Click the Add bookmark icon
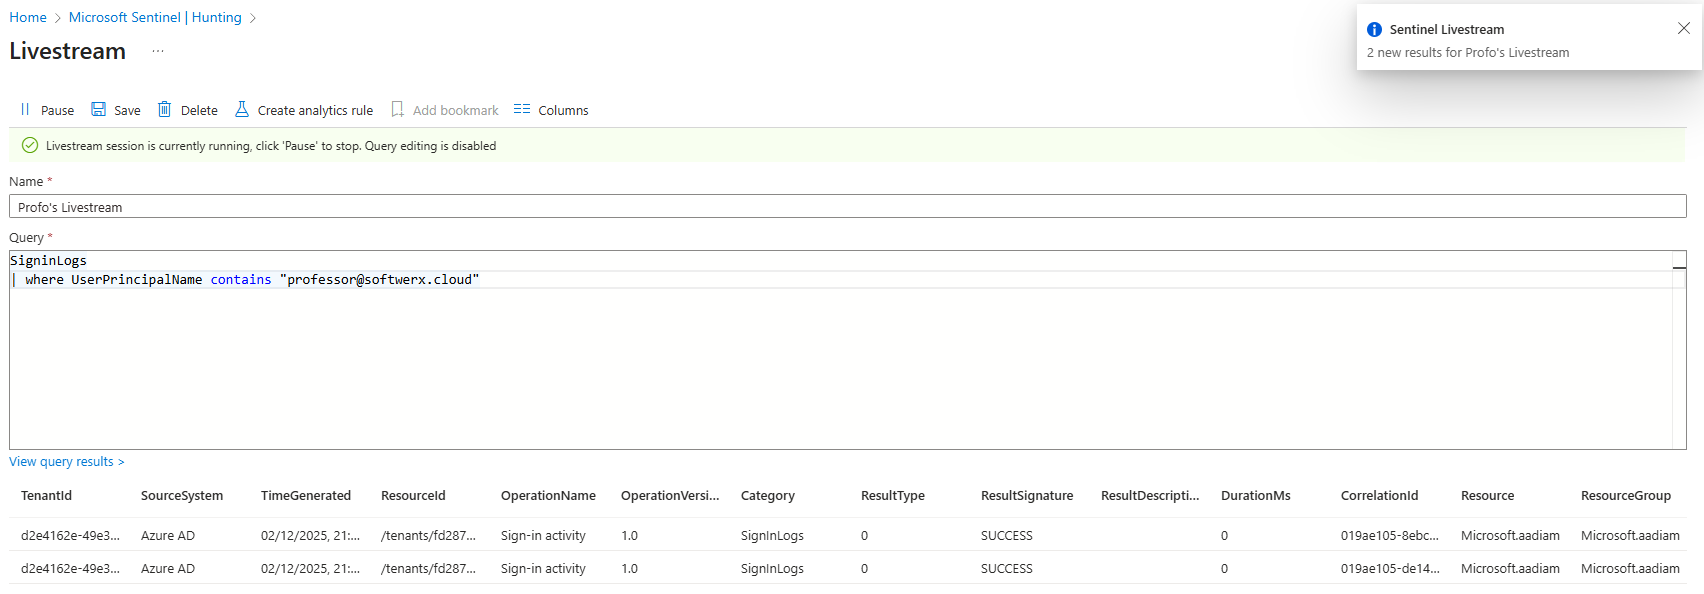Viewport: 1704px width, 594px height. [397, 110]
